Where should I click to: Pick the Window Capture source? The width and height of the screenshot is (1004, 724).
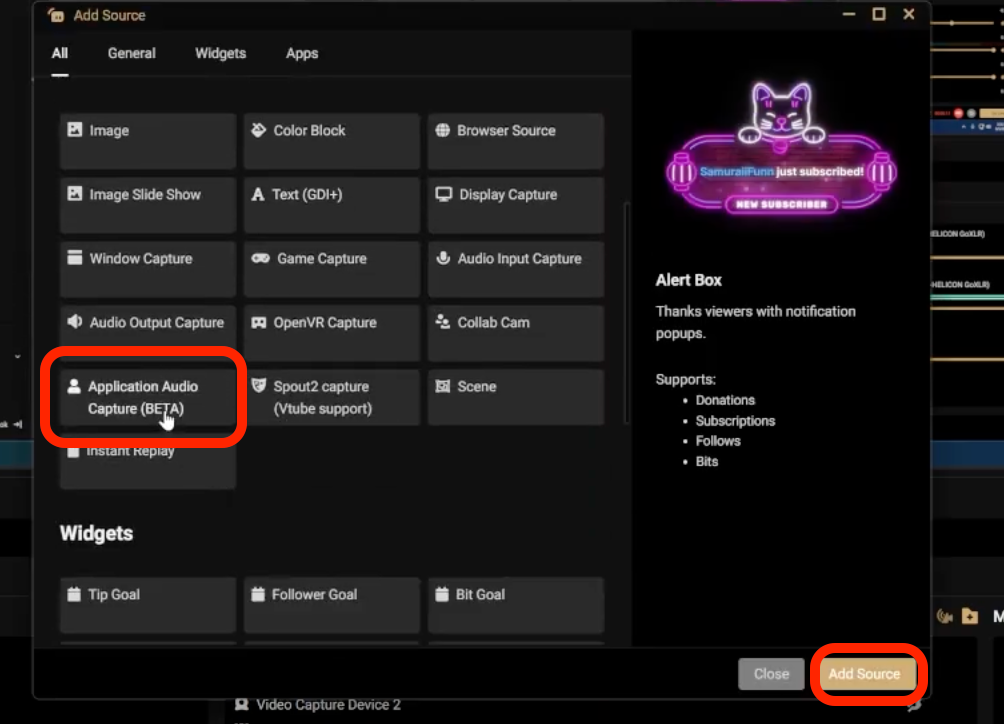point(147,259)
